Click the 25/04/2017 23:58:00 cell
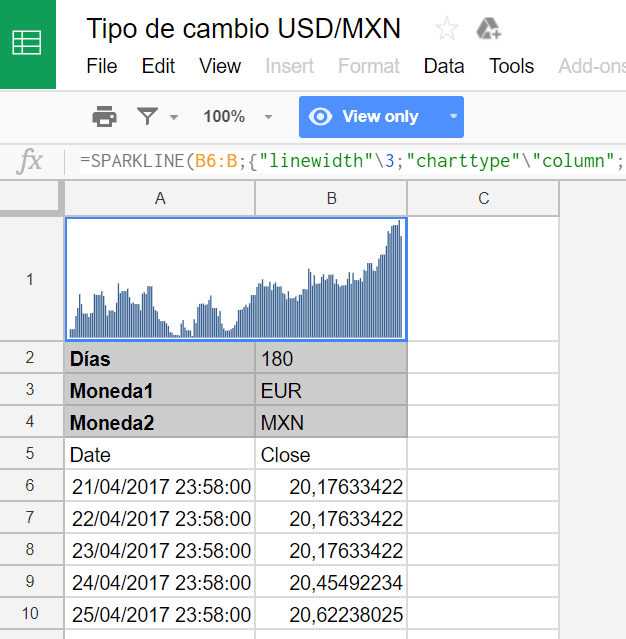 coord(160,614)
